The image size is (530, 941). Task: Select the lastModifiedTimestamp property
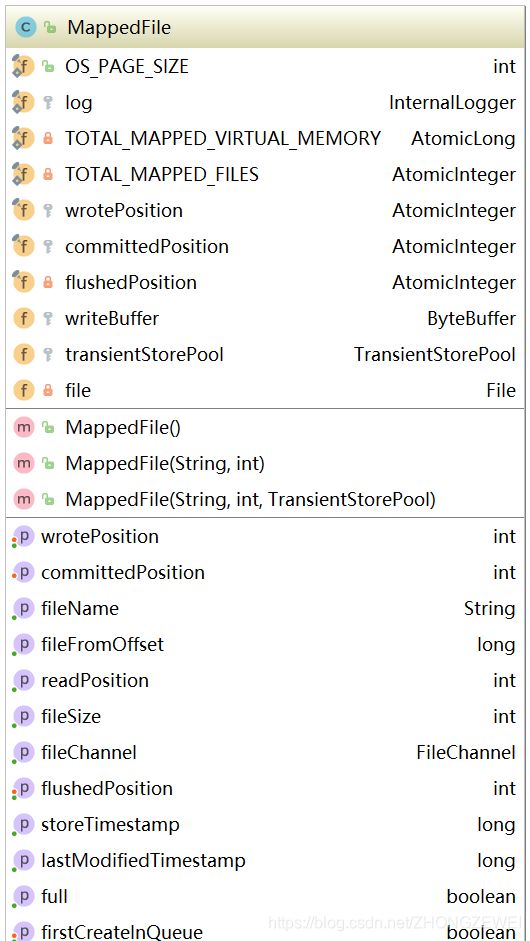pyautogui.click(x=265, y=861)
